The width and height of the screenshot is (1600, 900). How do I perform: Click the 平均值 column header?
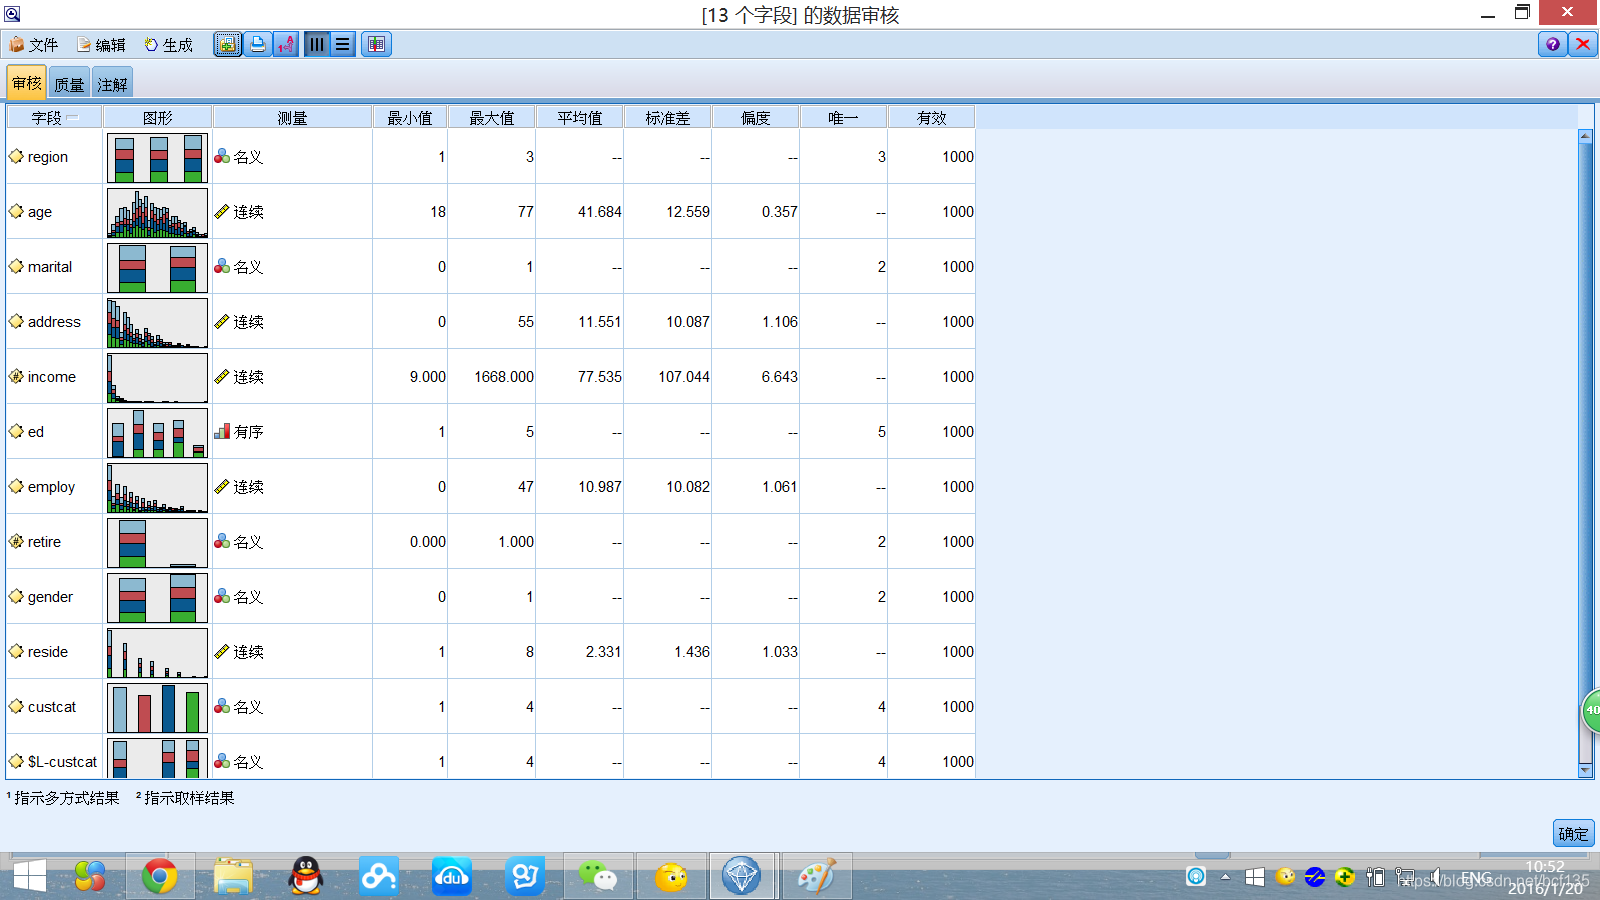click(580, 118)
